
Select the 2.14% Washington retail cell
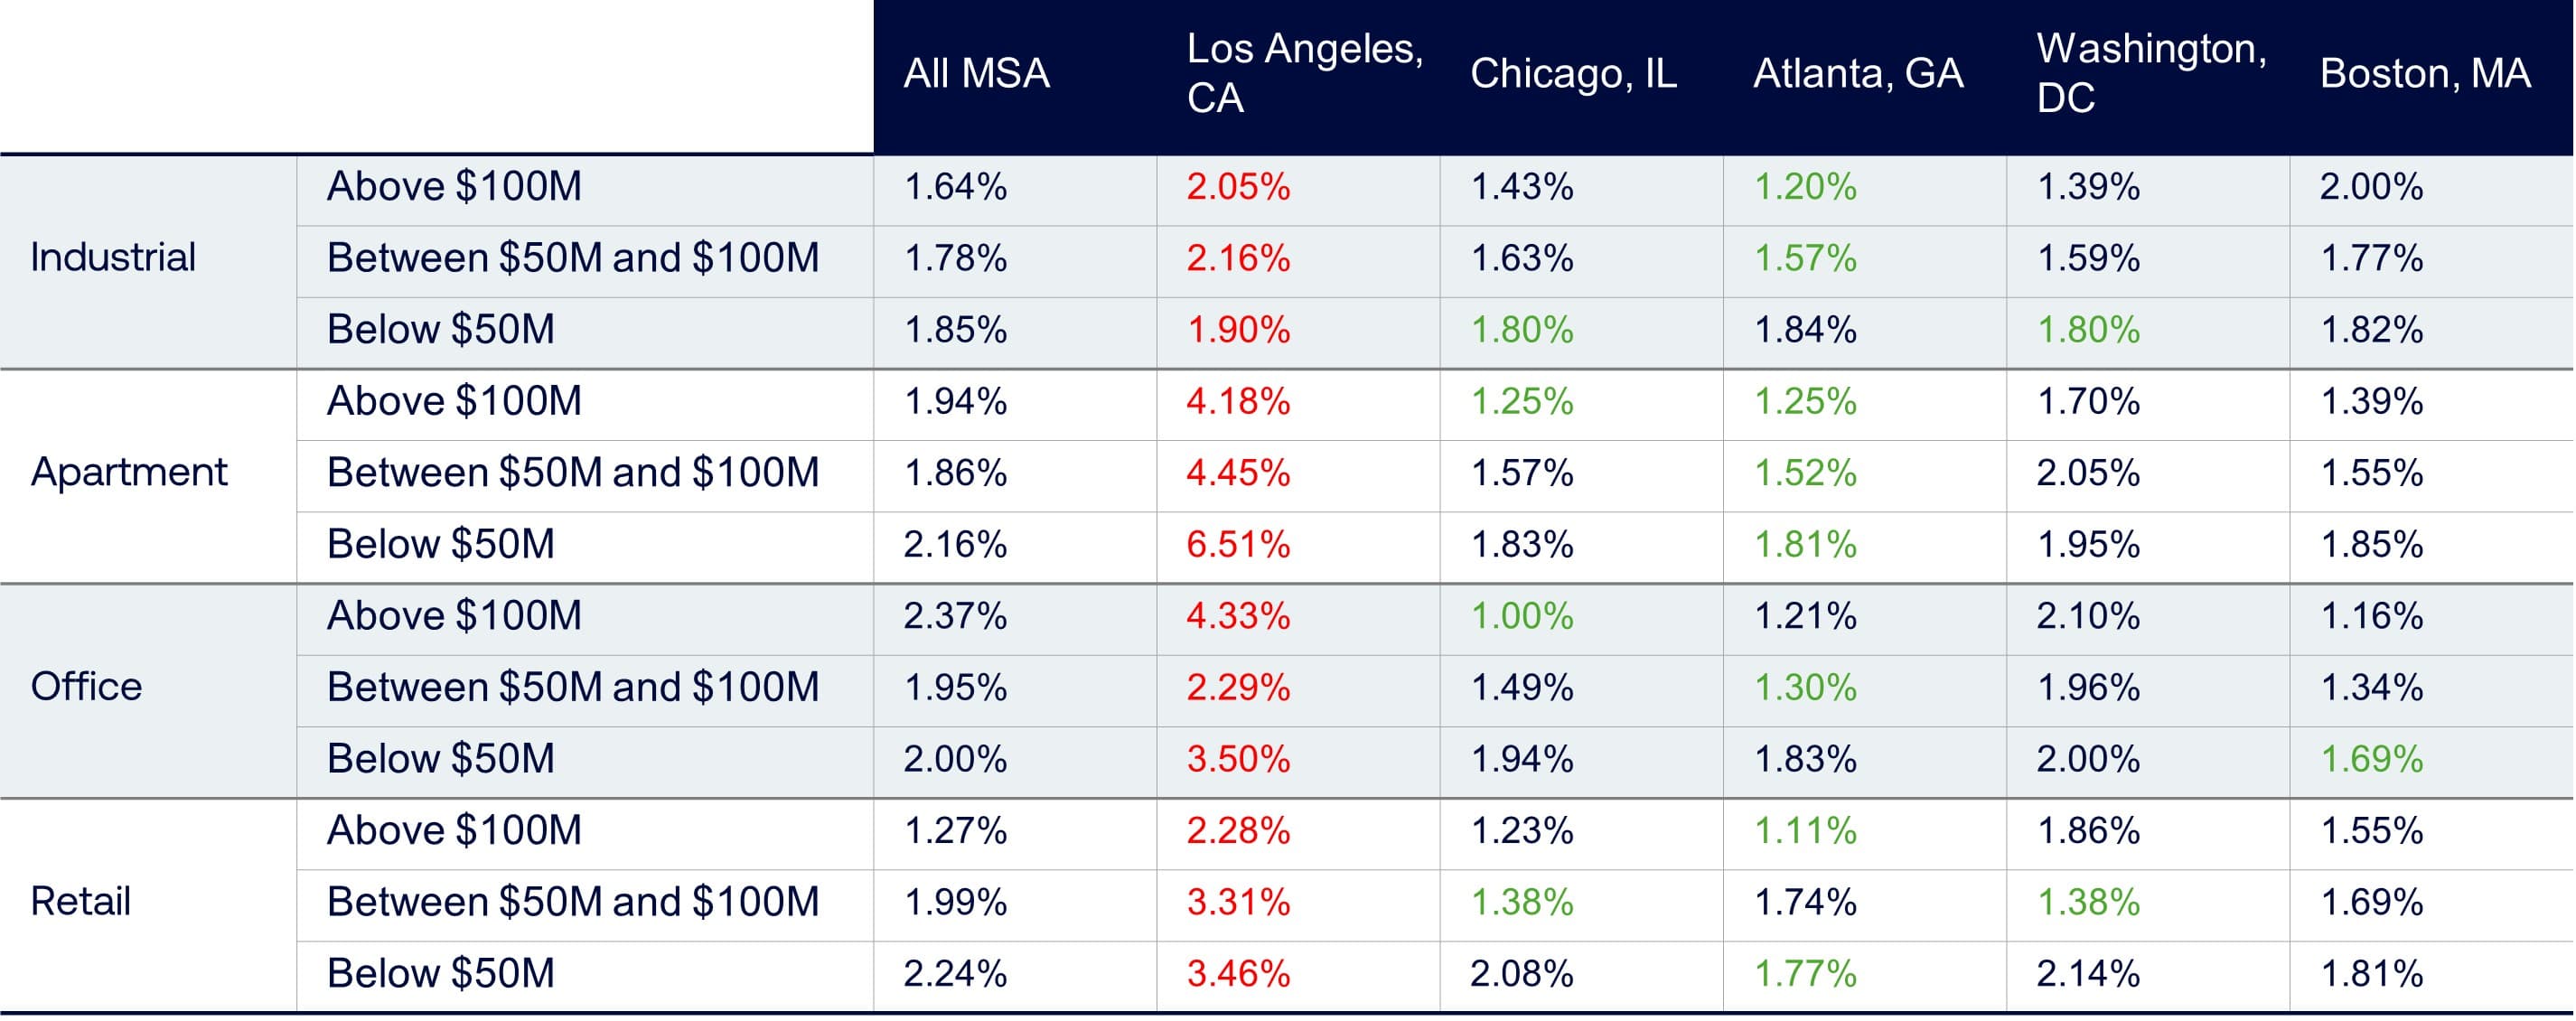coord(2088,974)
